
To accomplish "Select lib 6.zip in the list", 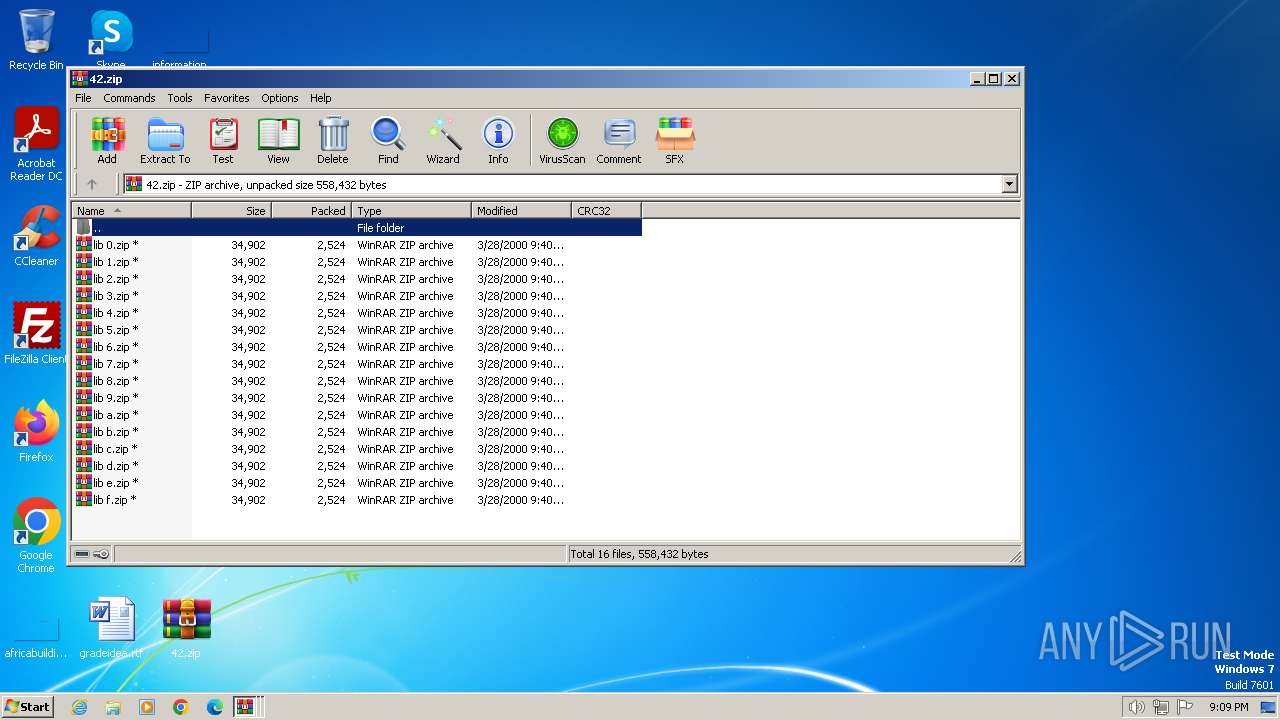I will [357, 347].
